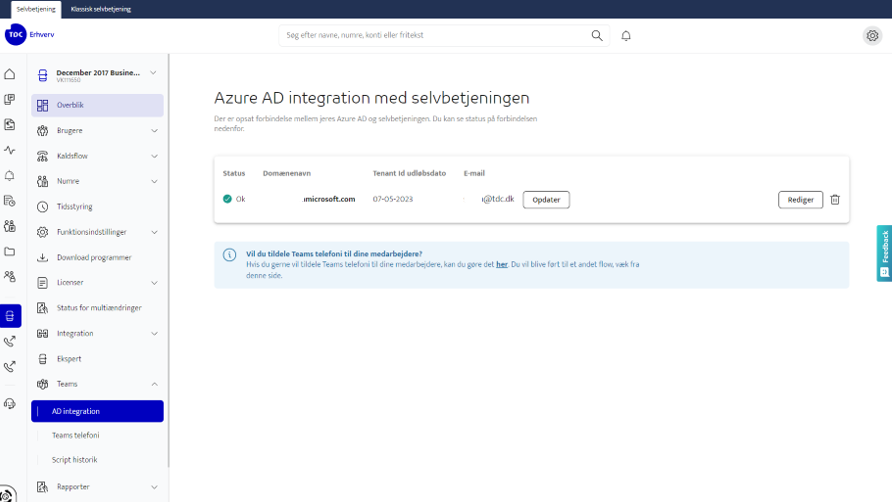Screen dimensions: 893x502
Task: Expand the Brugere menu chevron
Action: coord(154,131)
